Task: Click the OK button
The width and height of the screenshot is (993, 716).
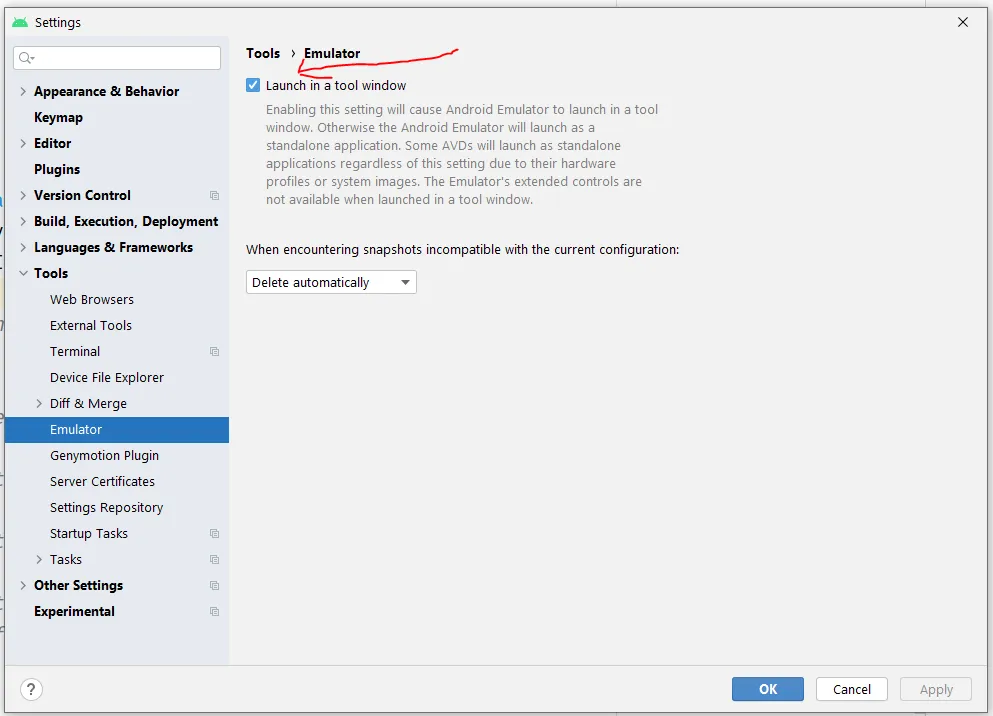Action: 768,689
